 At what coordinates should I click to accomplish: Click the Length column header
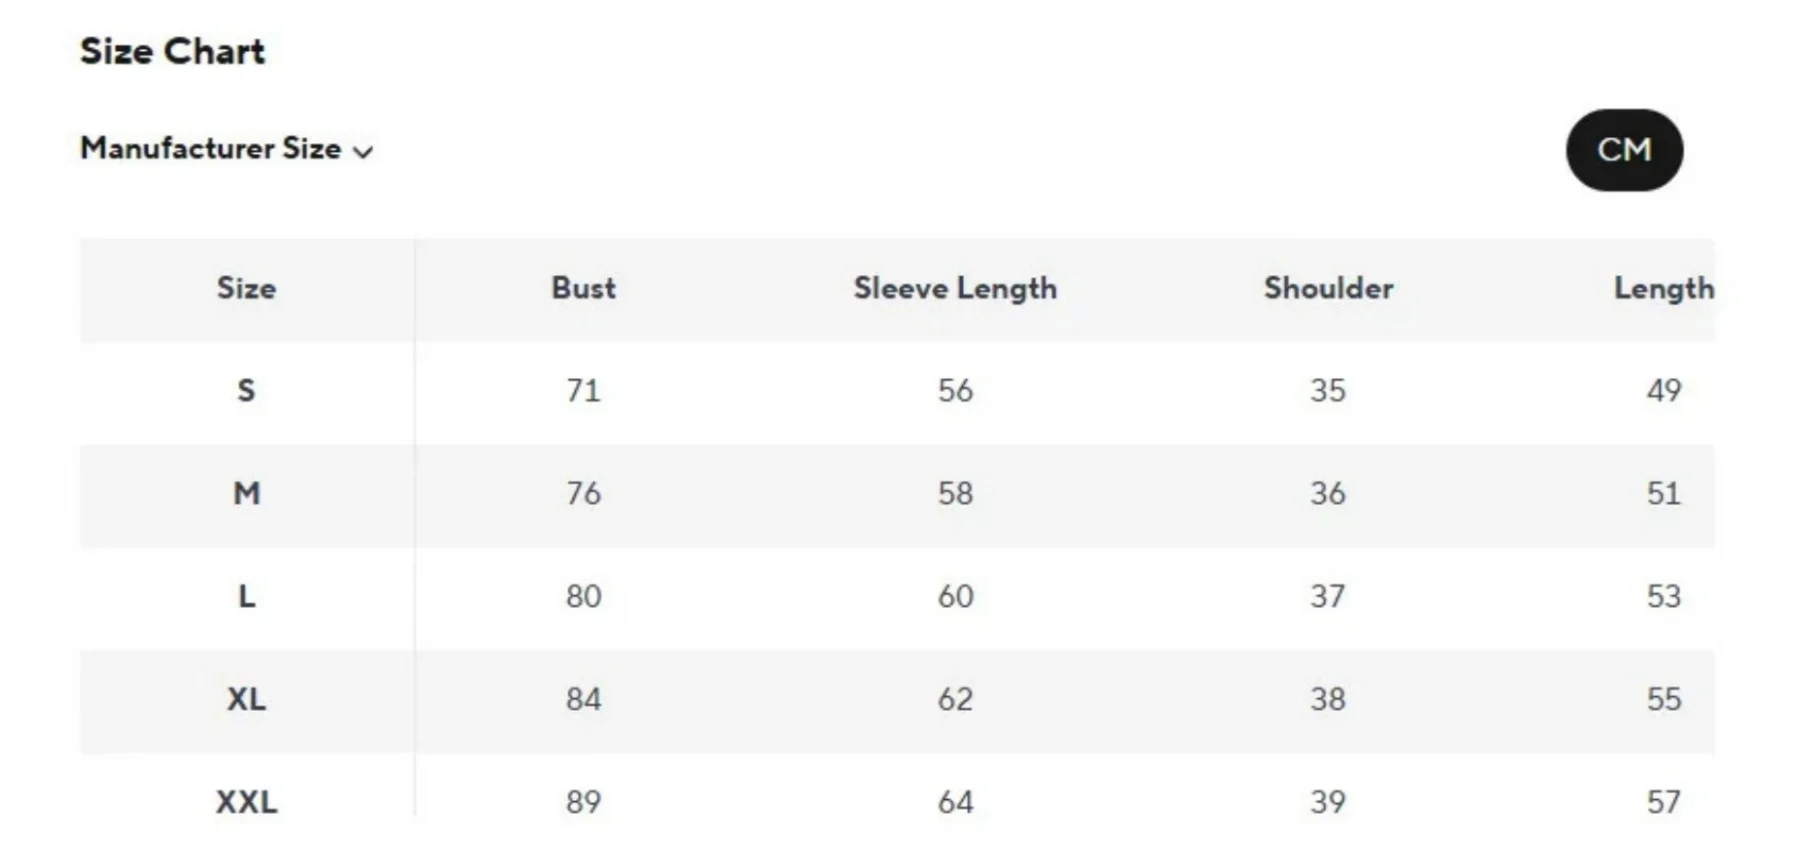coord(1664,289)
